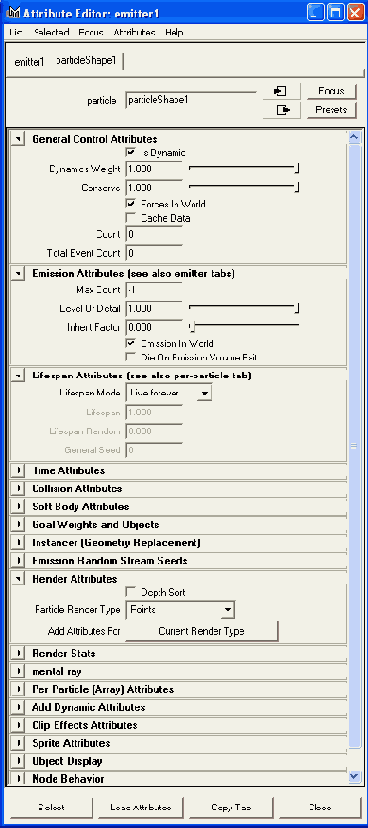Click the Current Render Type button
The image size is (368, 828).
[x=201, y=631]
